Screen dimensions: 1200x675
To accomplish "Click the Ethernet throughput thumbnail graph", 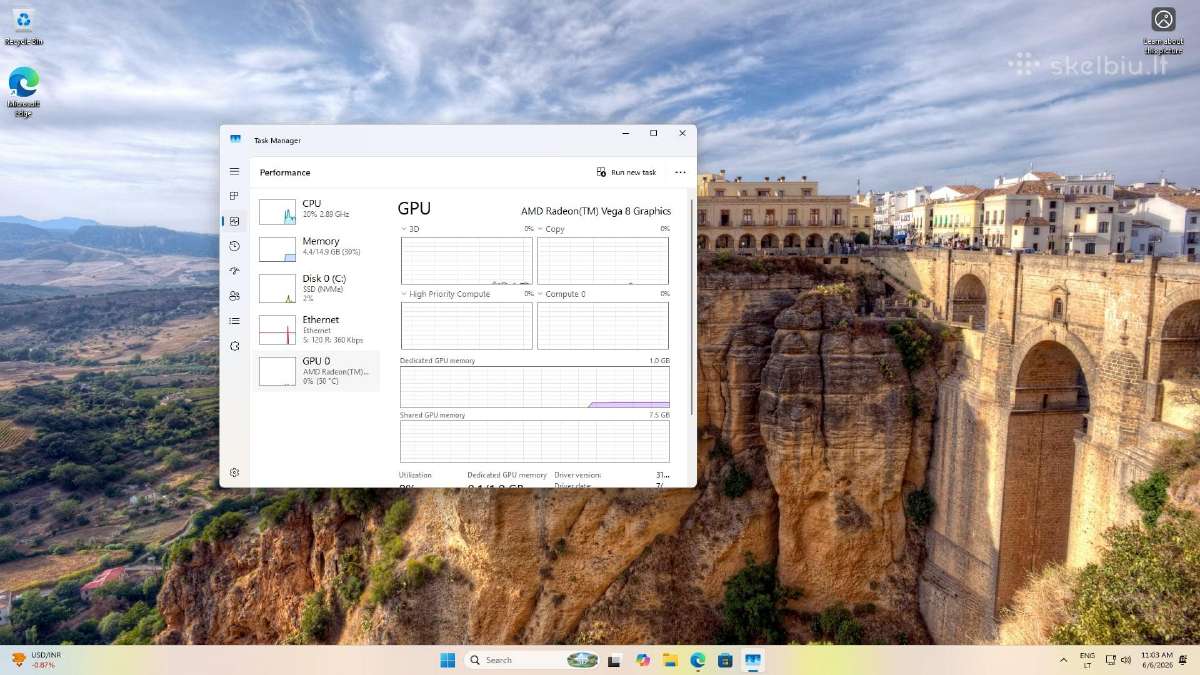I will (277, 330).
